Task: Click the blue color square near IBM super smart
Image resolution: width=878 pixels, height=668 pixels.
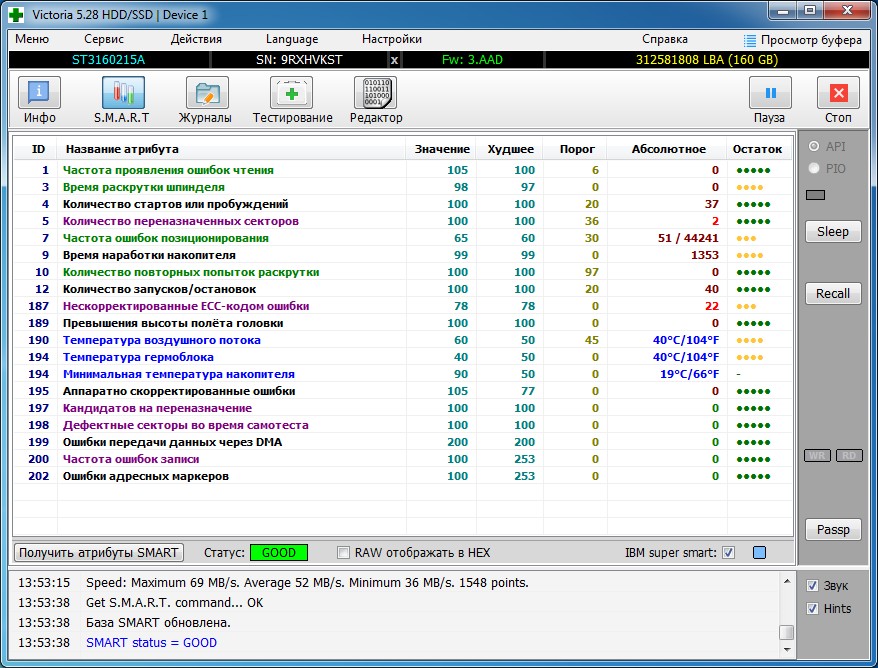Action: tap(759, 553)
